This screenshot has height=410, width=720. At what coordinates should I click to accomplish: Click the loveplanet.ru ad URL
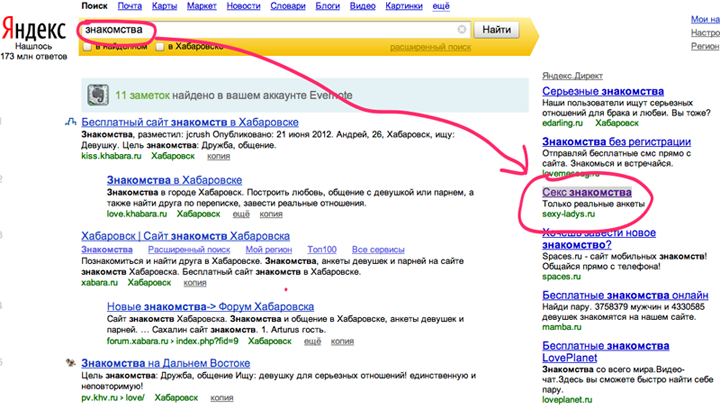567,399
